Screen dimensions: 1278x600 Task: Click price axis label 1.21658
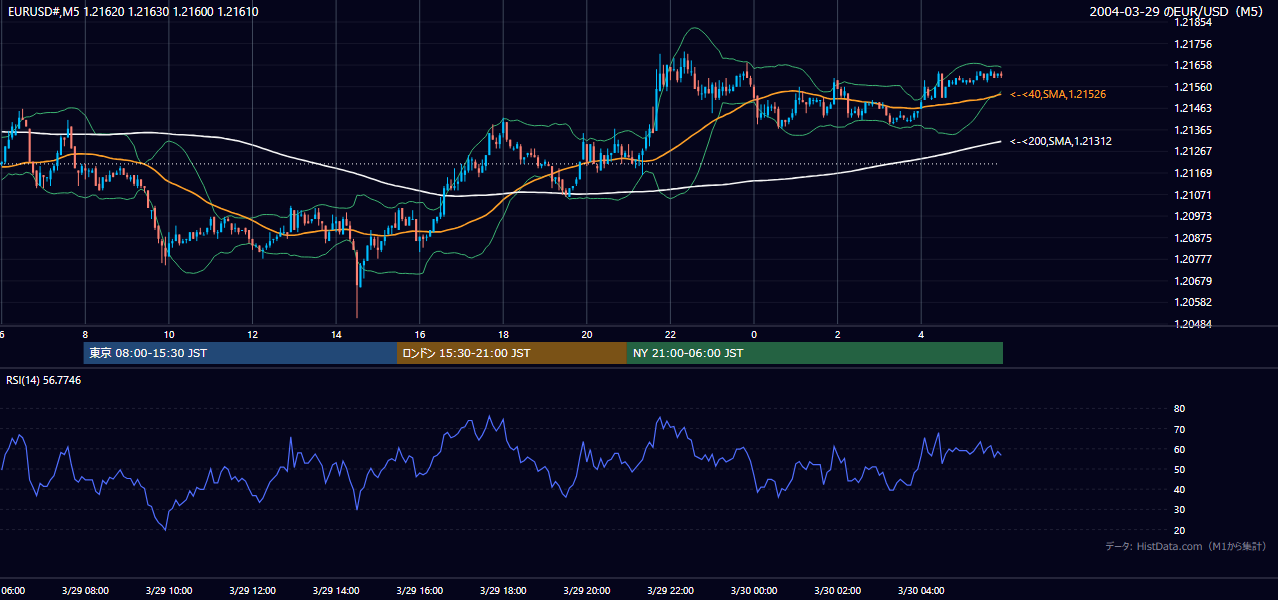[1192, 65]
